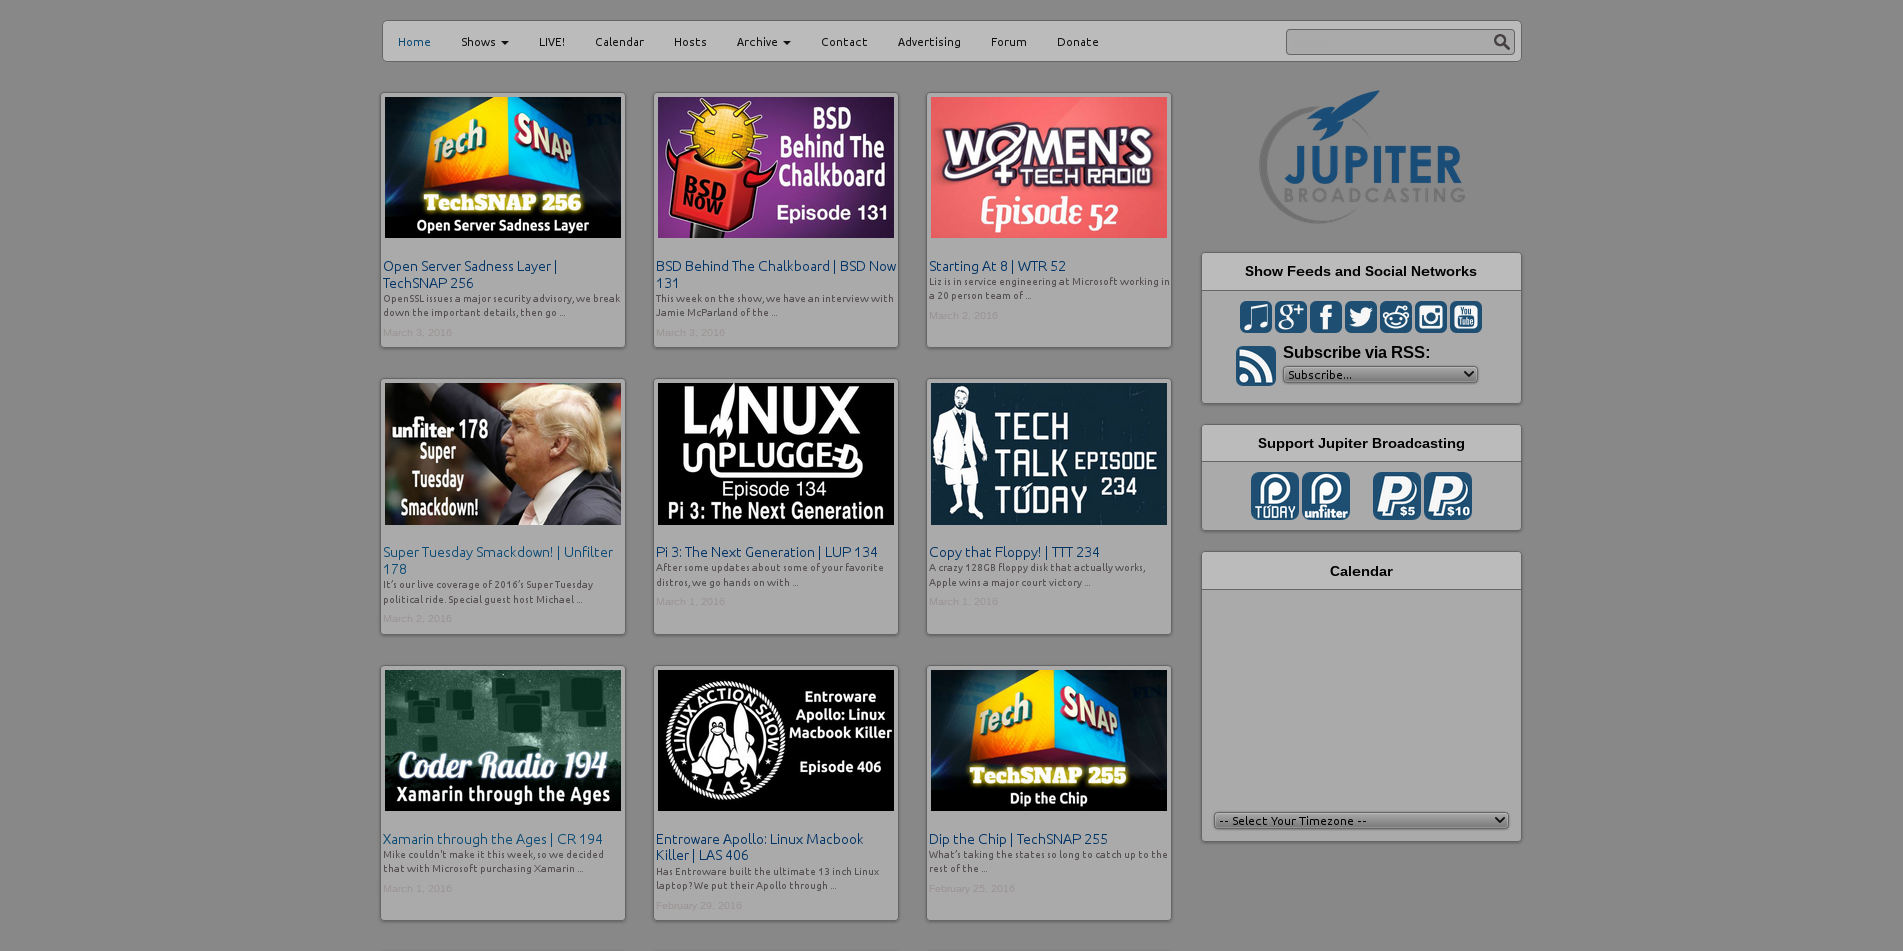Go to the Reddit alien icon
This screenshot has height=951, width=1903.
pos(1396,317)
